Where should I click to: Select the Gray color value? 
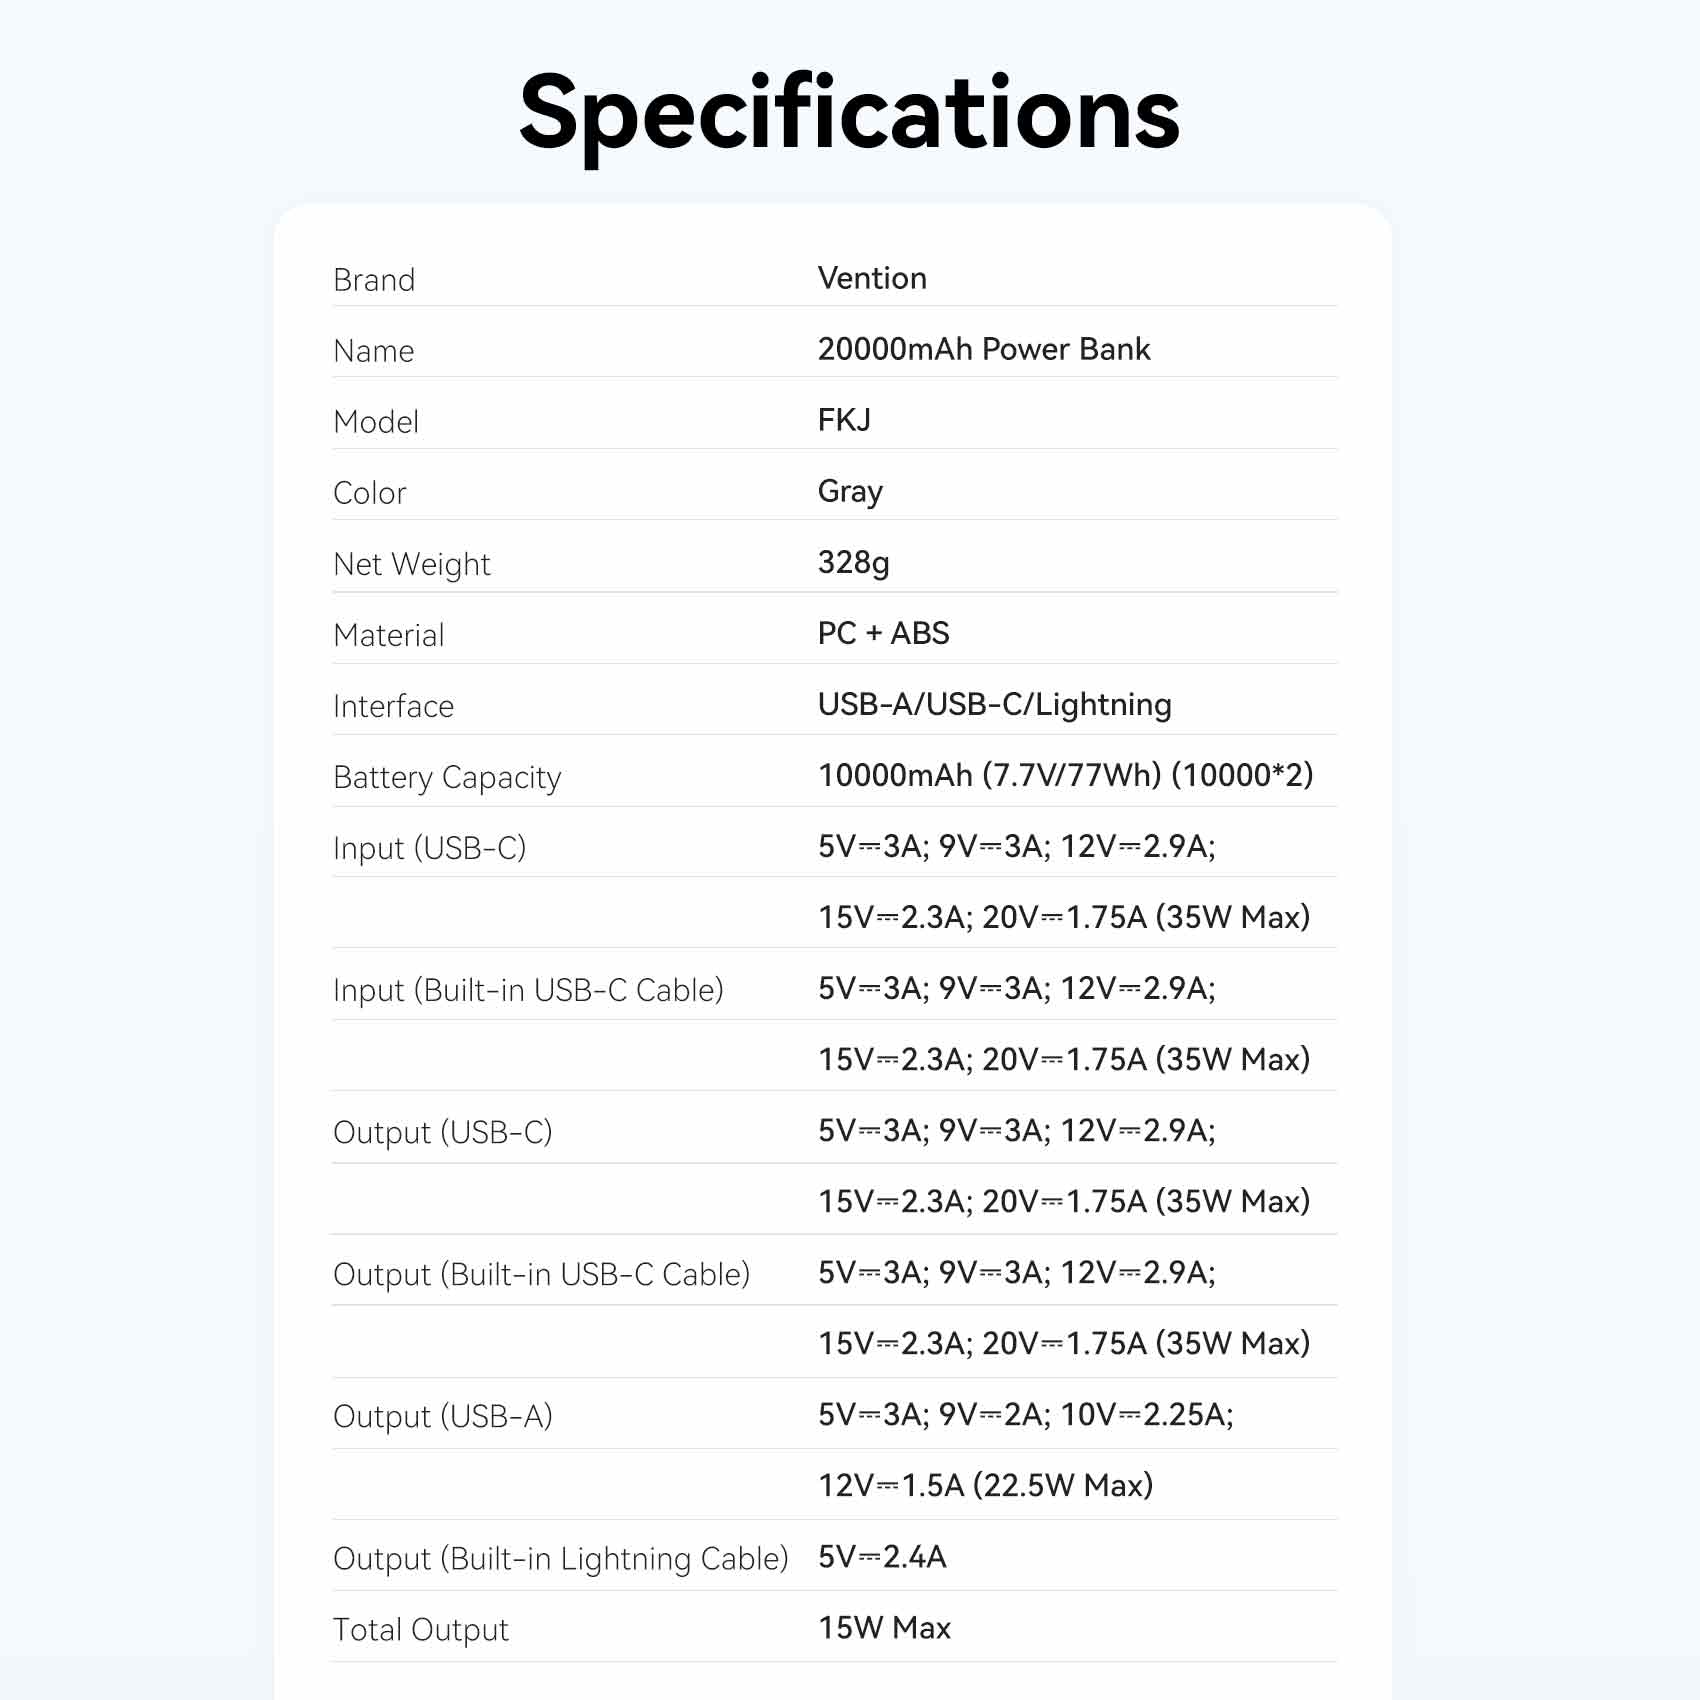[x=850, y=491]
